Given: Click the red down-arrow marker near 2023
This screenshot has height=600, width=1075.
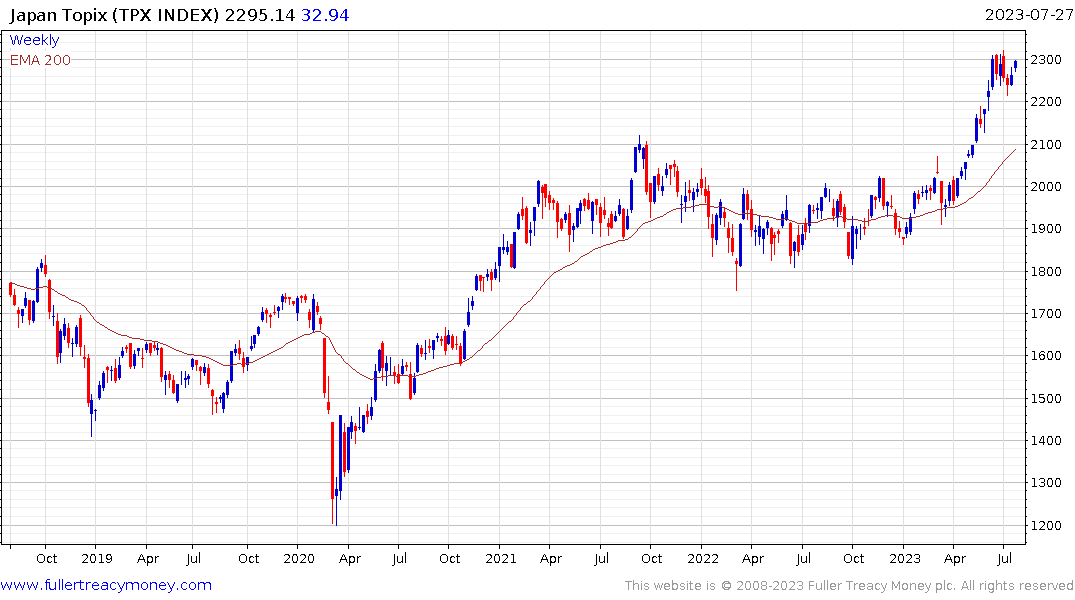Looking at the screenshot, I should click(938, 166).
